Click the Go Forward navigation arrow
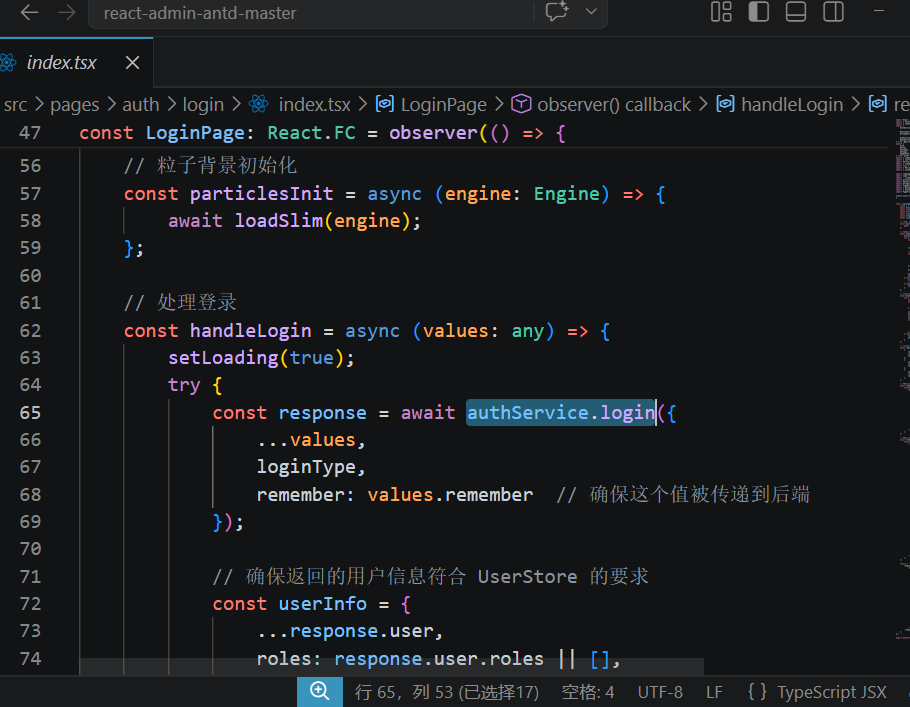Viewport: 910px width, 707px height. click(67, 13)
